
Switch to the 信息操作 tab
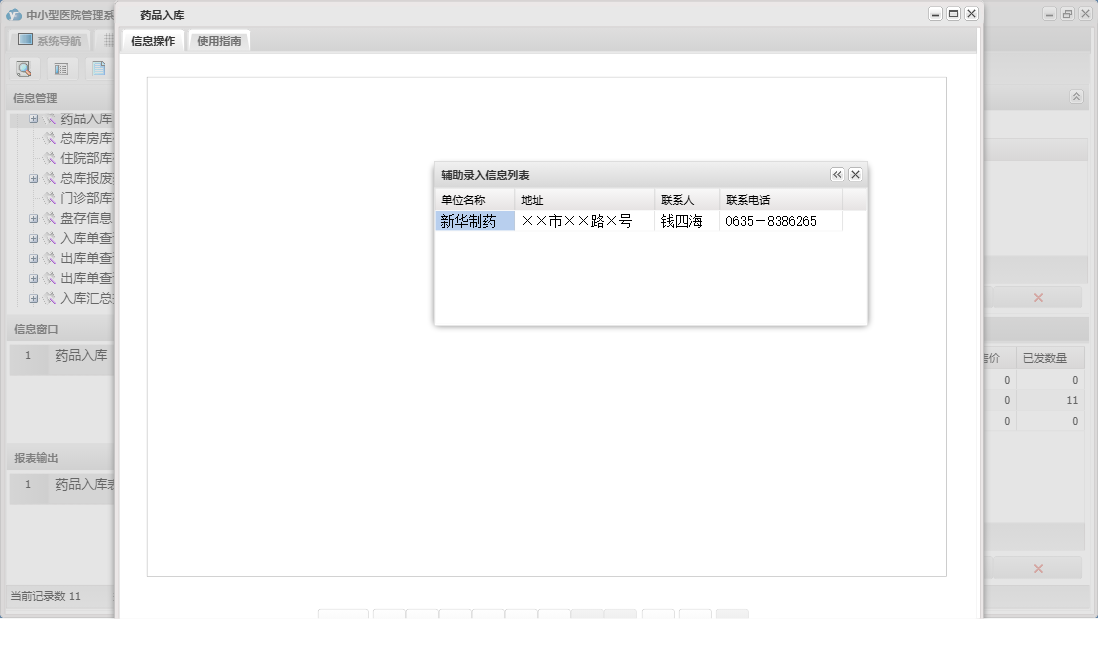point(153,41)
